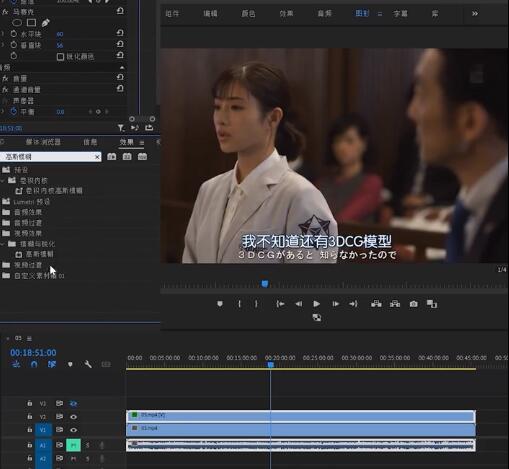Expand the 垂直块 parameter arrow

3,45
